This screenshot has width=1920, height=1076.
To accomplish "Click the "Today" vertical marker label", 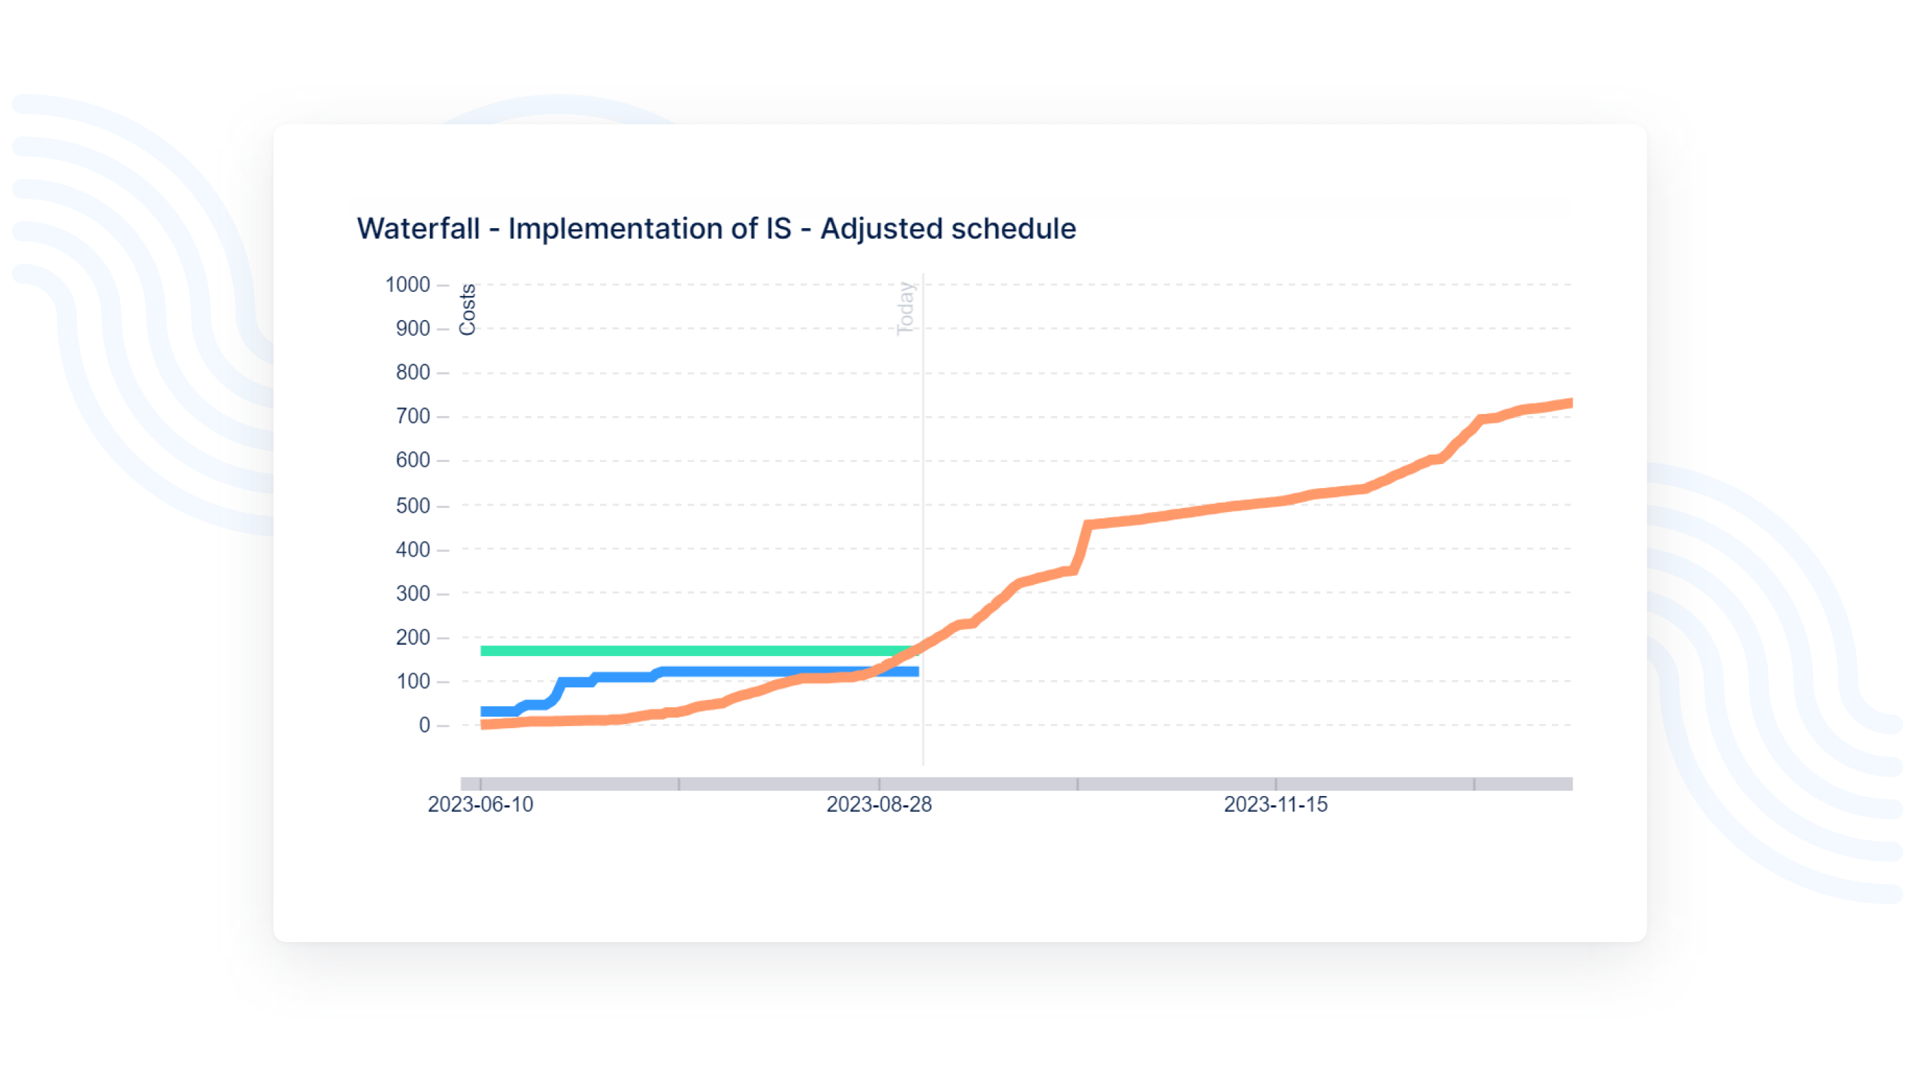I will pos(906,308).
